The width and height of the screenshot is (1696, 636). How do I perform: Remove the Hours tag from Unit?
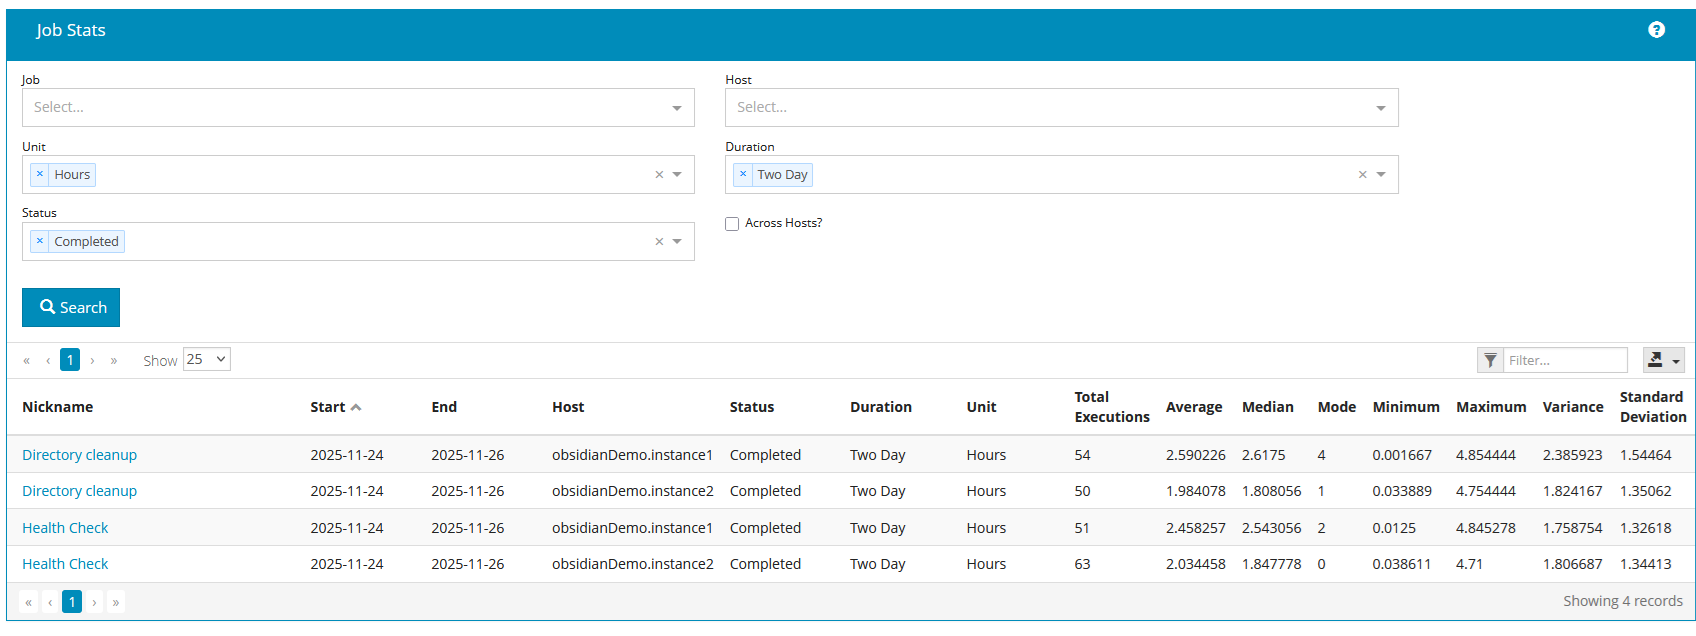click(40, 174)
